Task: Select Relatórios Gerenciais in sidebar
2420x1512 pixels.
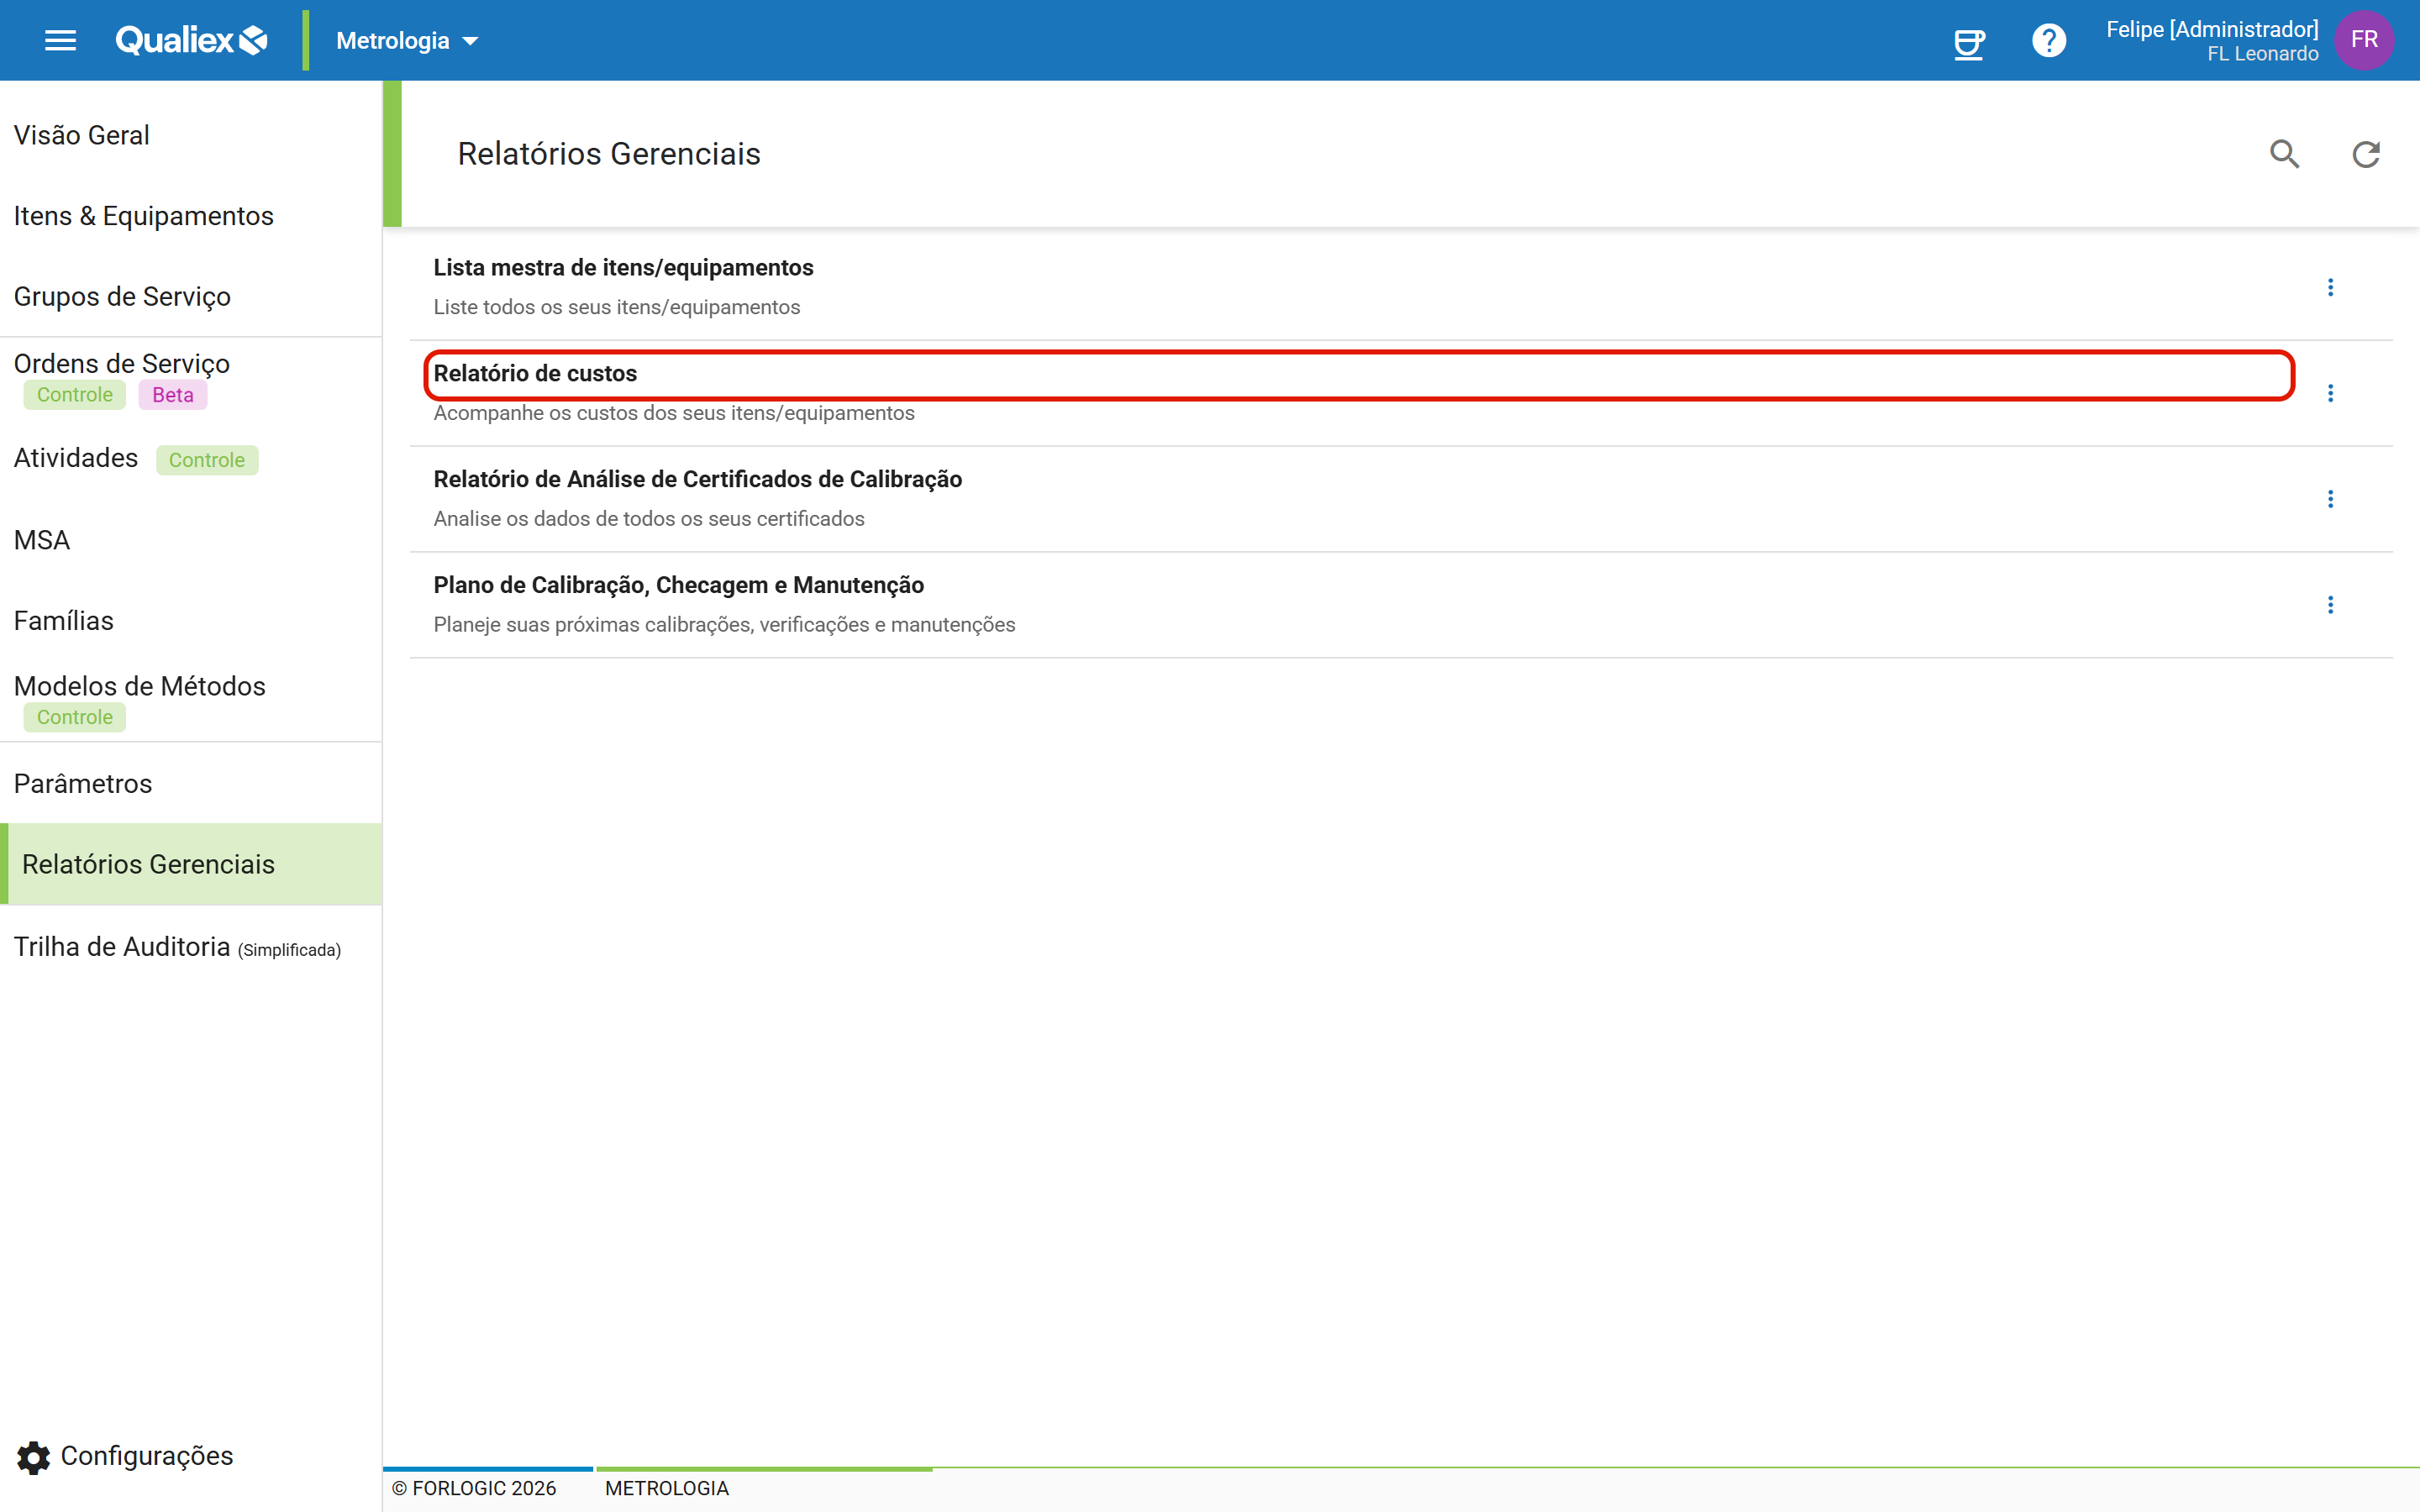Action: tap(190, 864)
